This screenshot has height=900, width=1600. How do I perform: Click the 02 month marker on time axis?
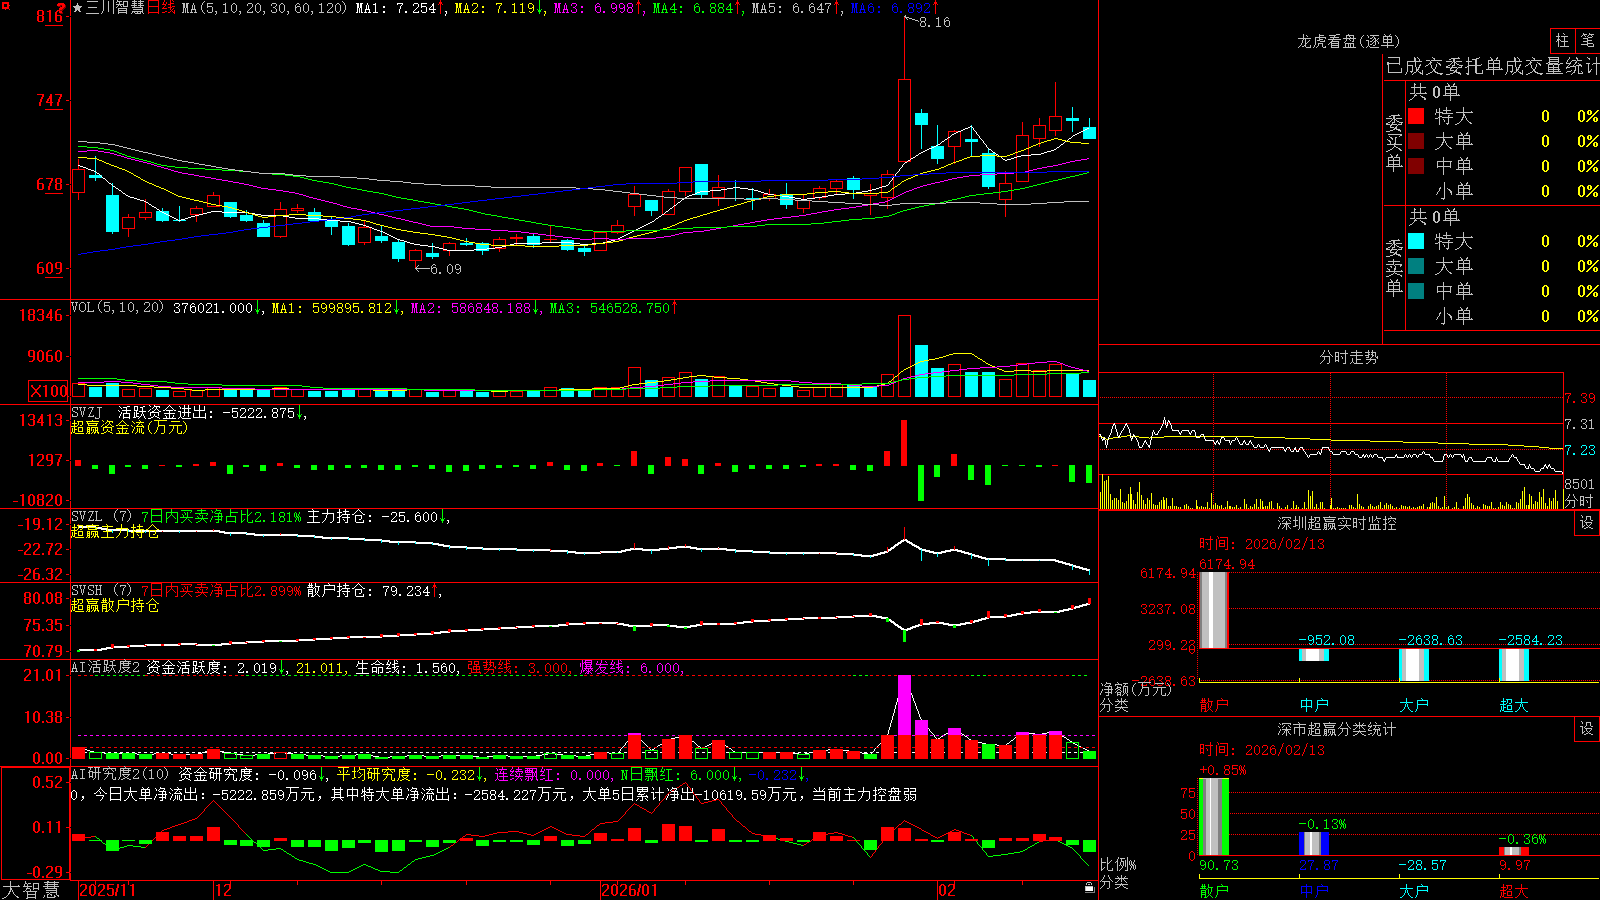tap(947, 890)
